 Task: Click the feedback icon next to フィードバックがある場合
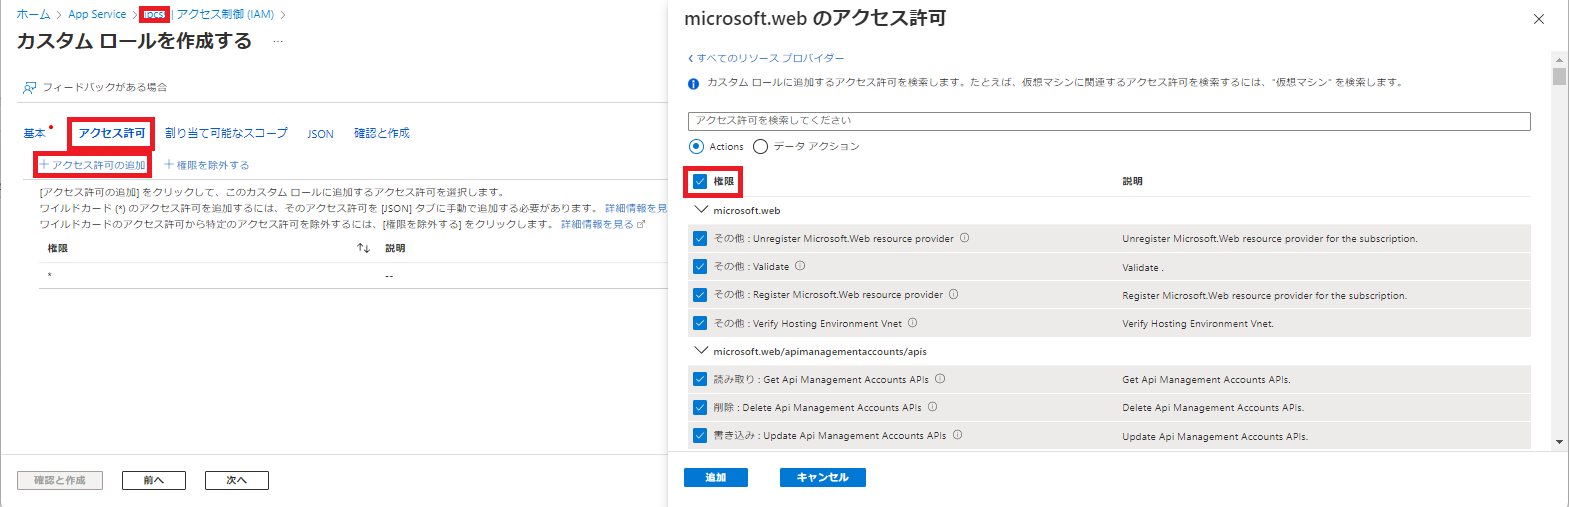pyautogui.click(x=29, y=88)
